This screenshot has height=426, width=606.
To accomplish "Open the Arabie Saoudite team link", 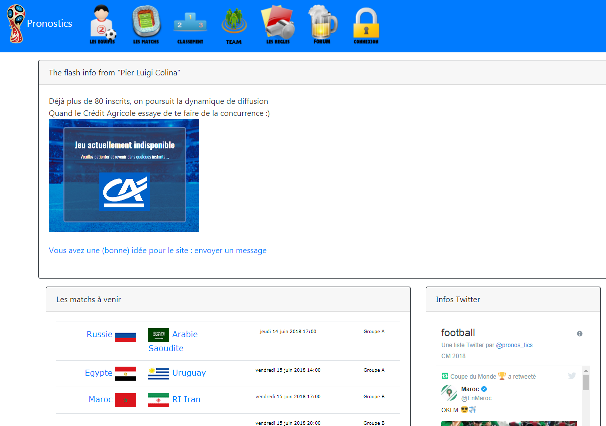I will [173, 341].
